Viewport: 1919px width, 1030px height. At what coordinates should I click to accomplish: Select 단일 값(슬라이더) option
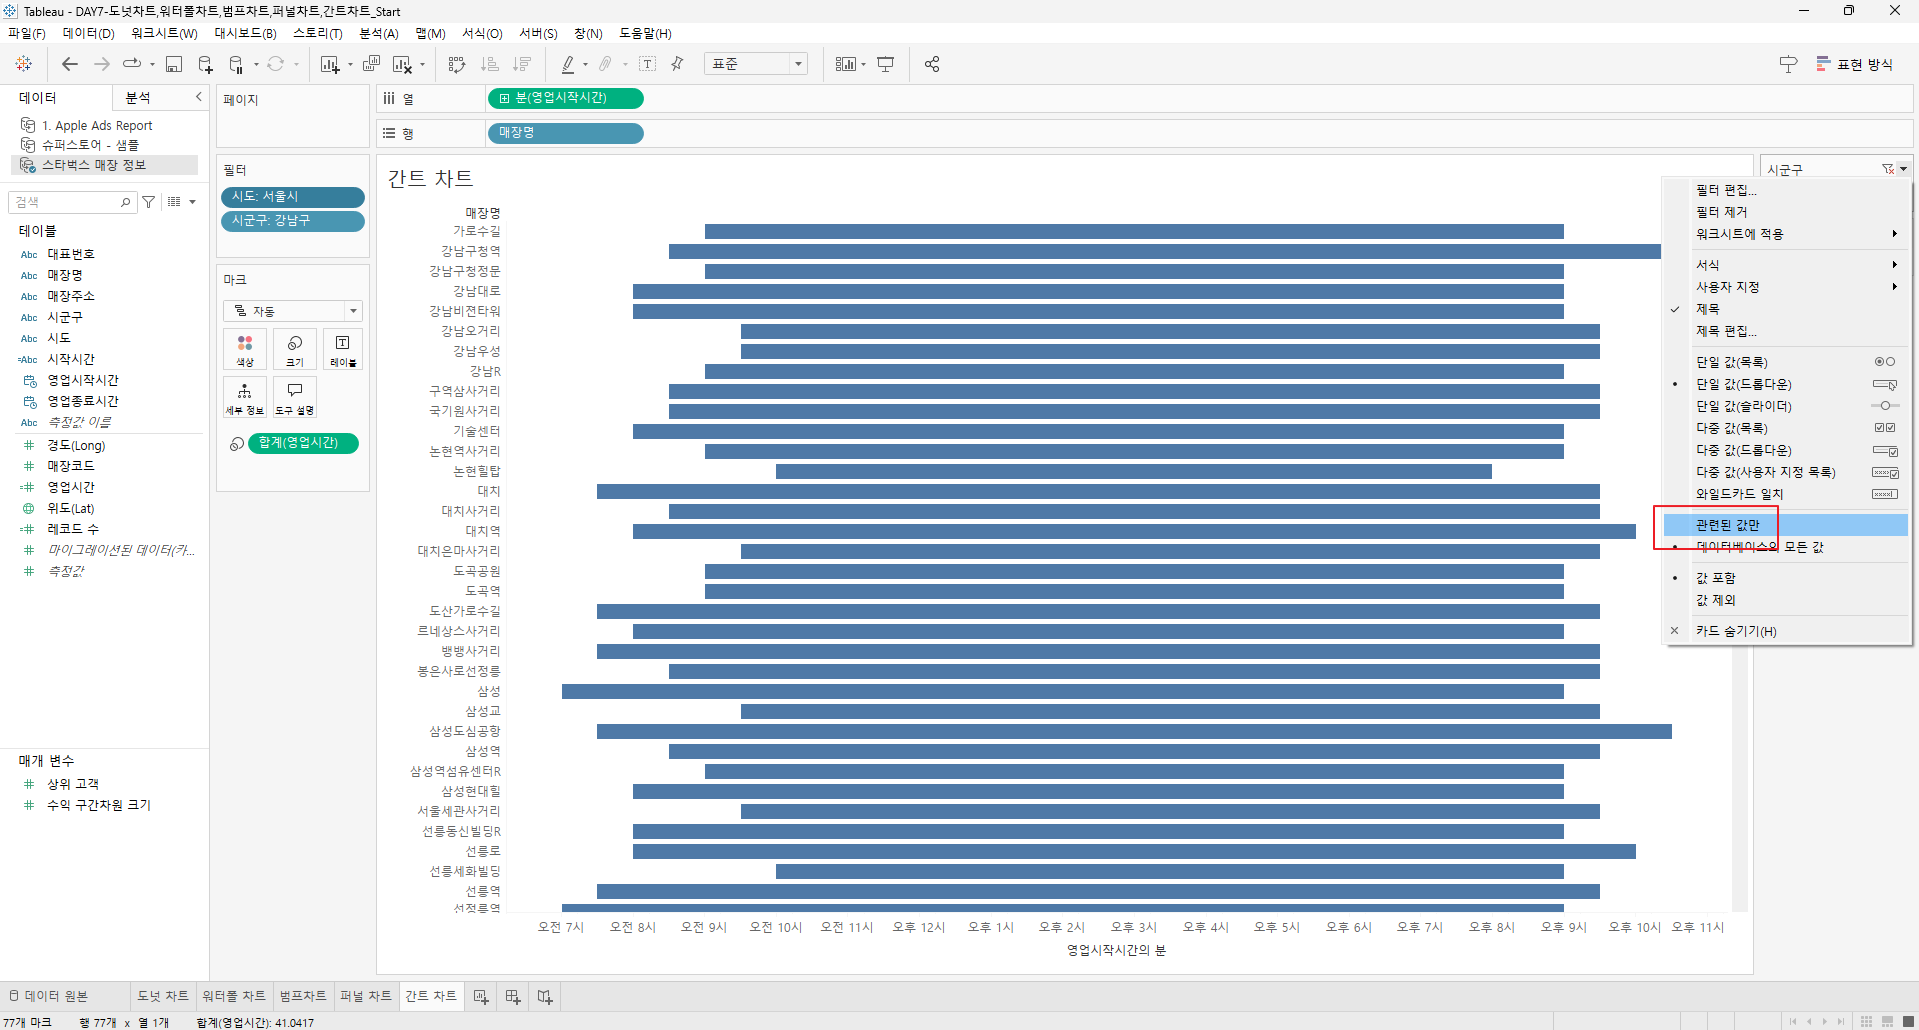pos(1786,406)
